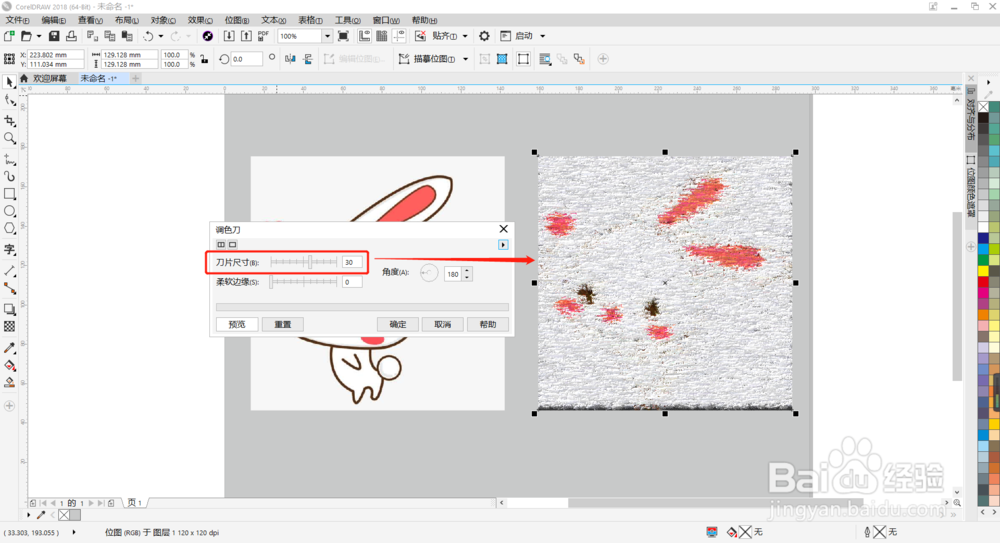
Task: Select the Pick tool in toolbox
Action: click(x=10, y=82)
